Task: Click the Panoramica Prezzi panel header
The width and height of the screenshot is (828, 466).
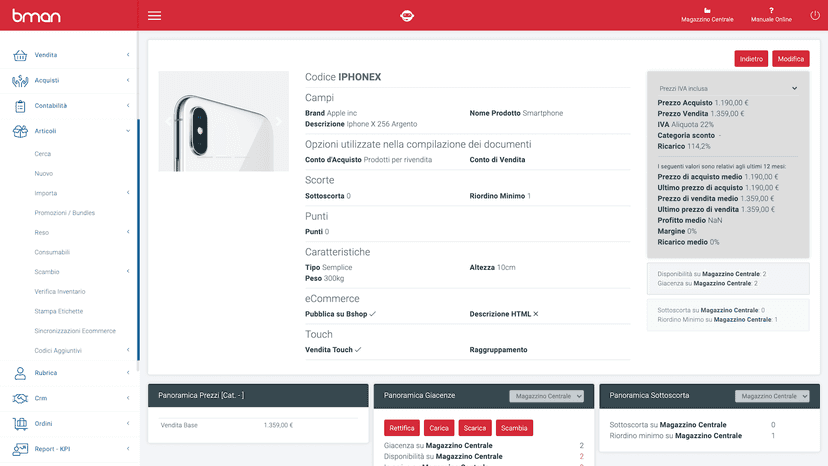Action: coord(258,395)
